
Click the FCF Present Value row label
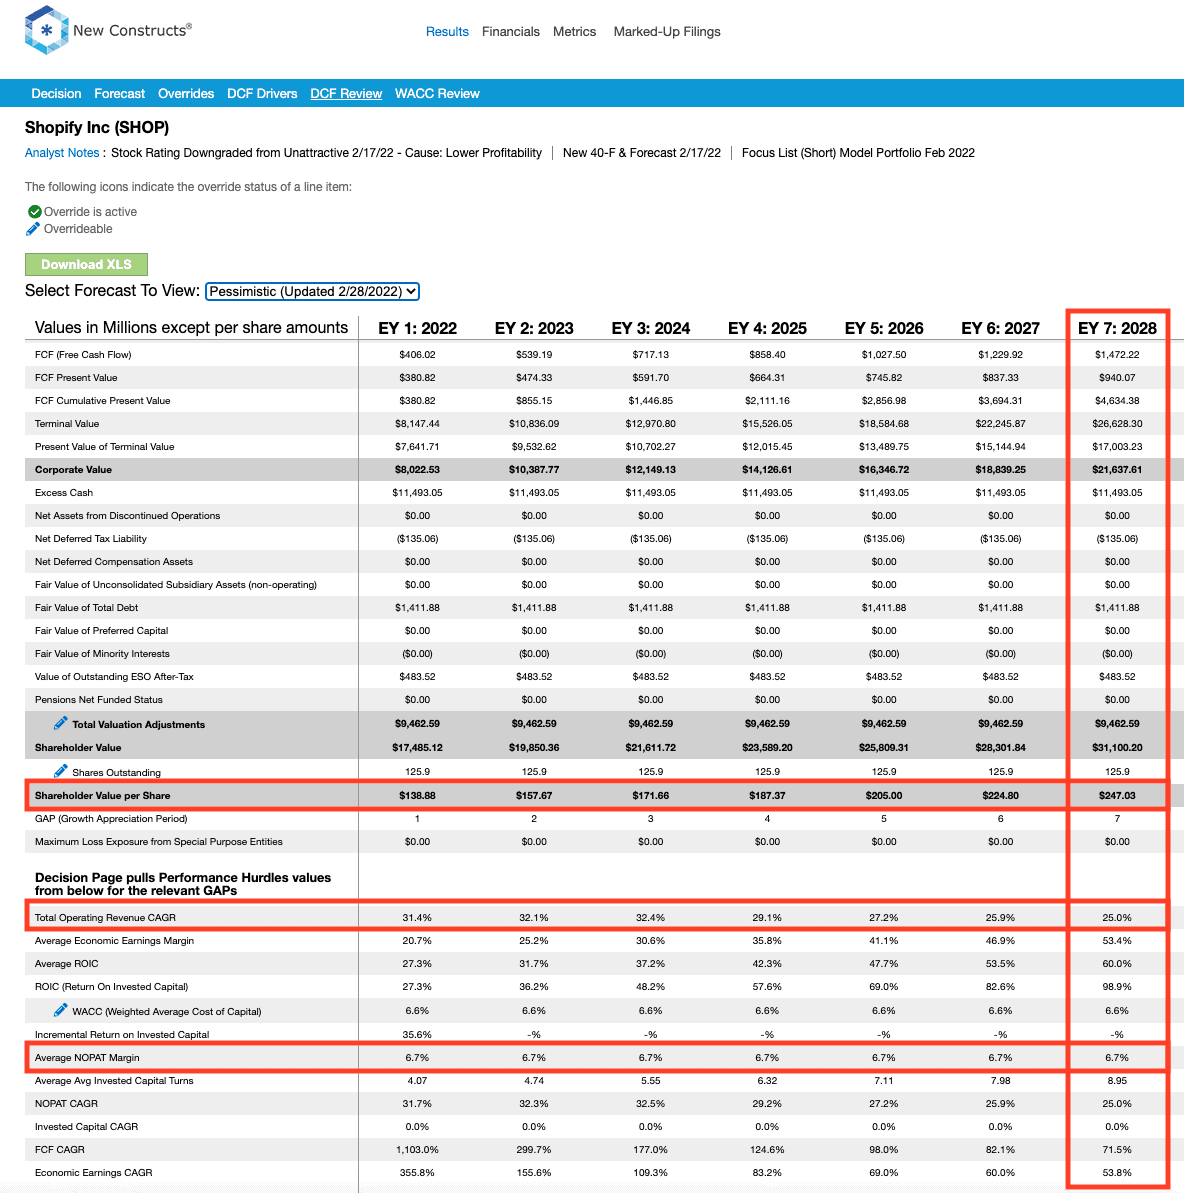[x=76, y=377]
